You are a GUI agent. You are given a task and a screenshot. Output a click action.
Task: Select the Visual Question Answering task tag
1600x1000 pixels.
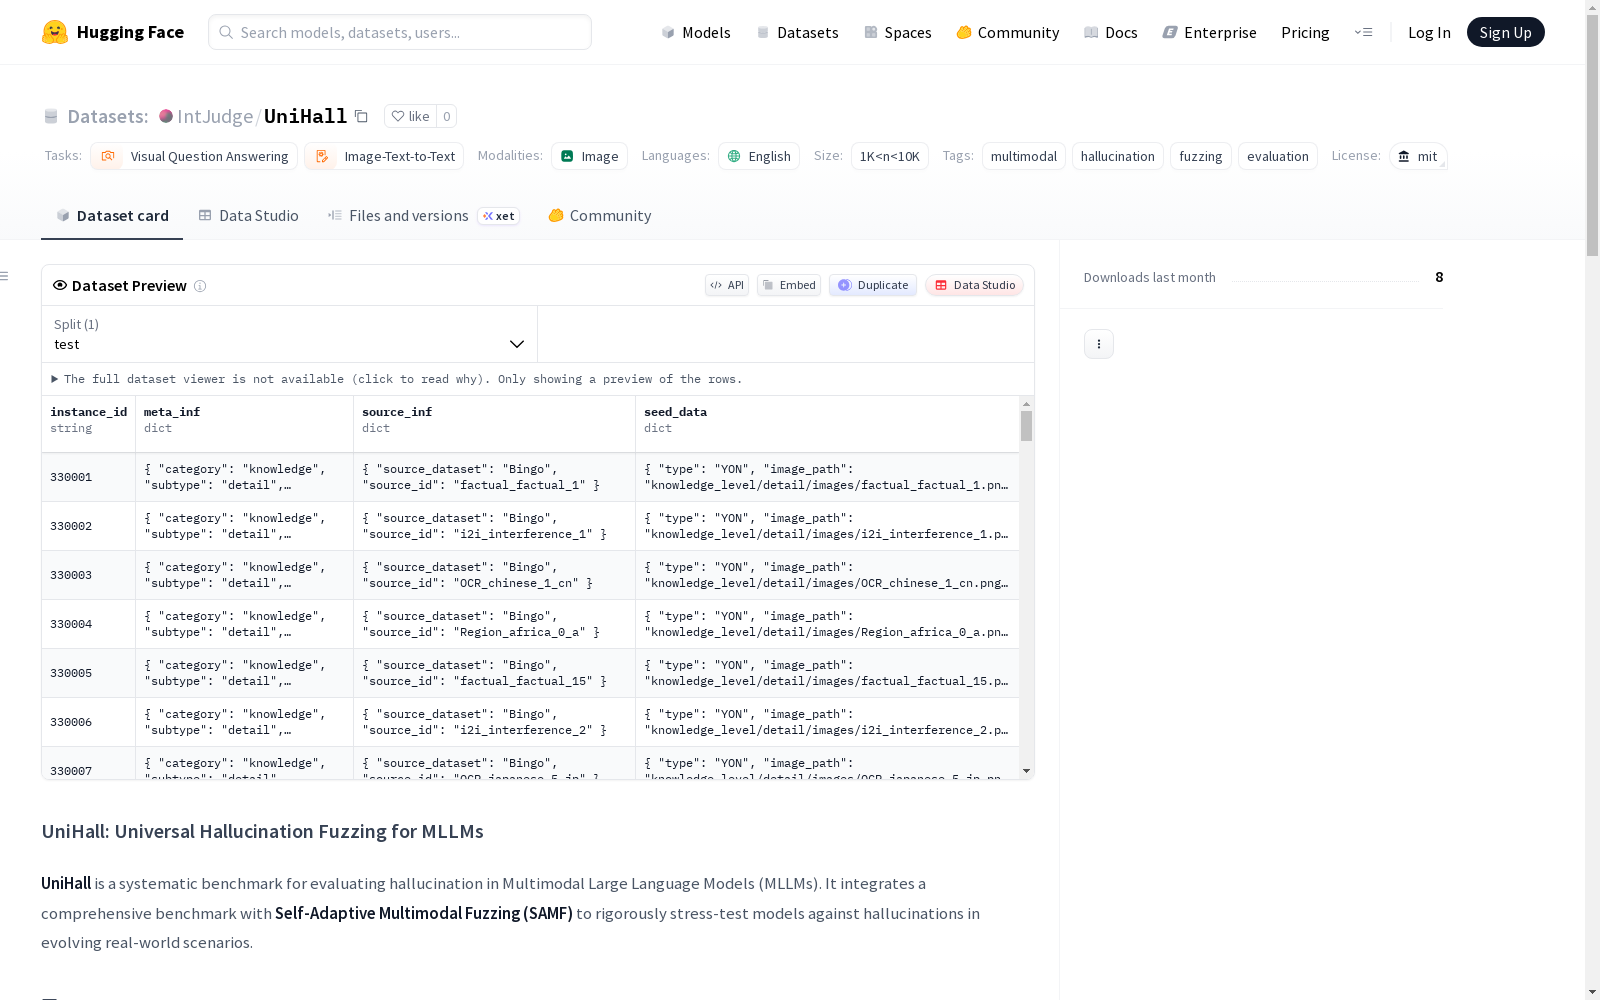(194, 156)
